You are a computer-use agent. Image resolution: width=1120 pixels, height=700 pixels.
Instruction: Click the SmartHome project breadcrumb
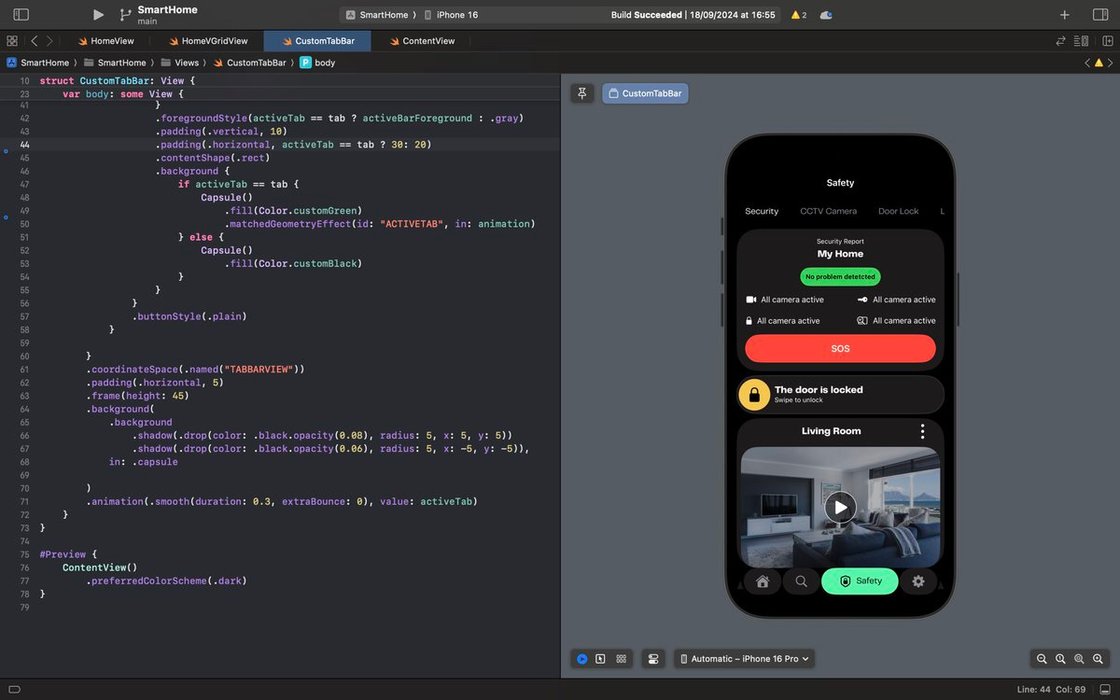[38, 62]
